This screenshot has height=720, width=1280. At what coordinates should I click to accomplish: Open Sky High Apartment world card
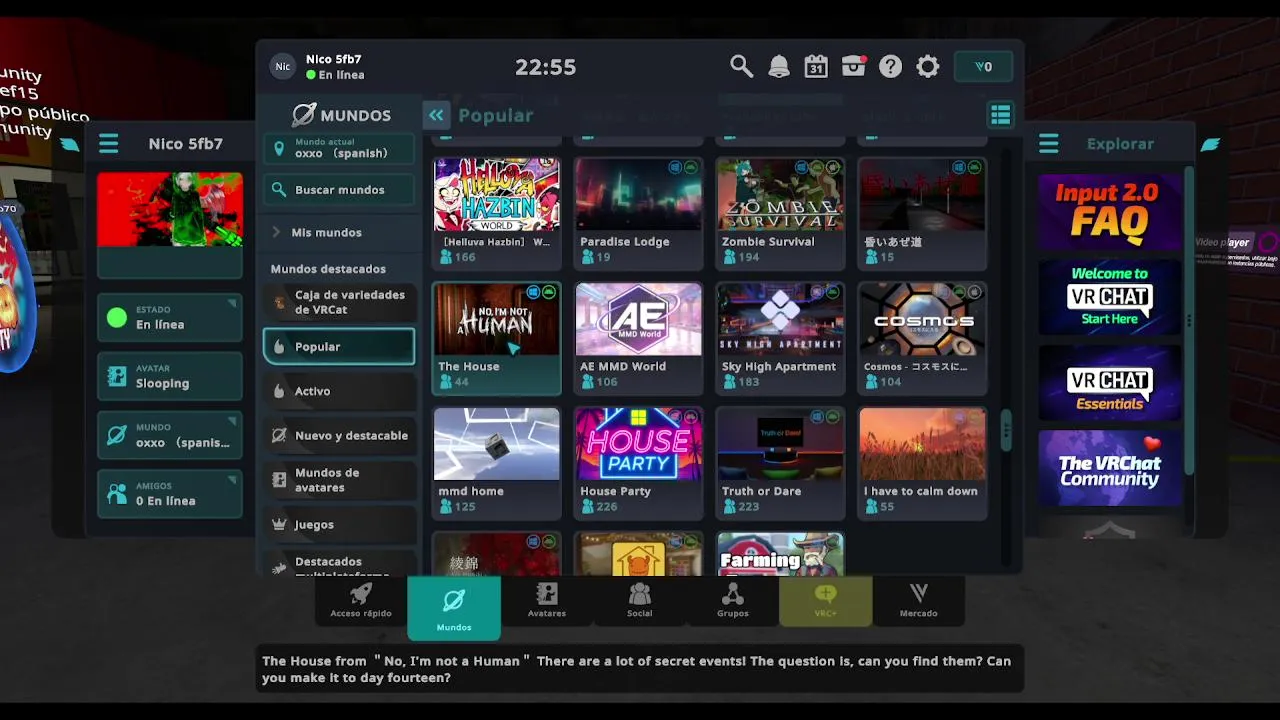coord(780,338)
